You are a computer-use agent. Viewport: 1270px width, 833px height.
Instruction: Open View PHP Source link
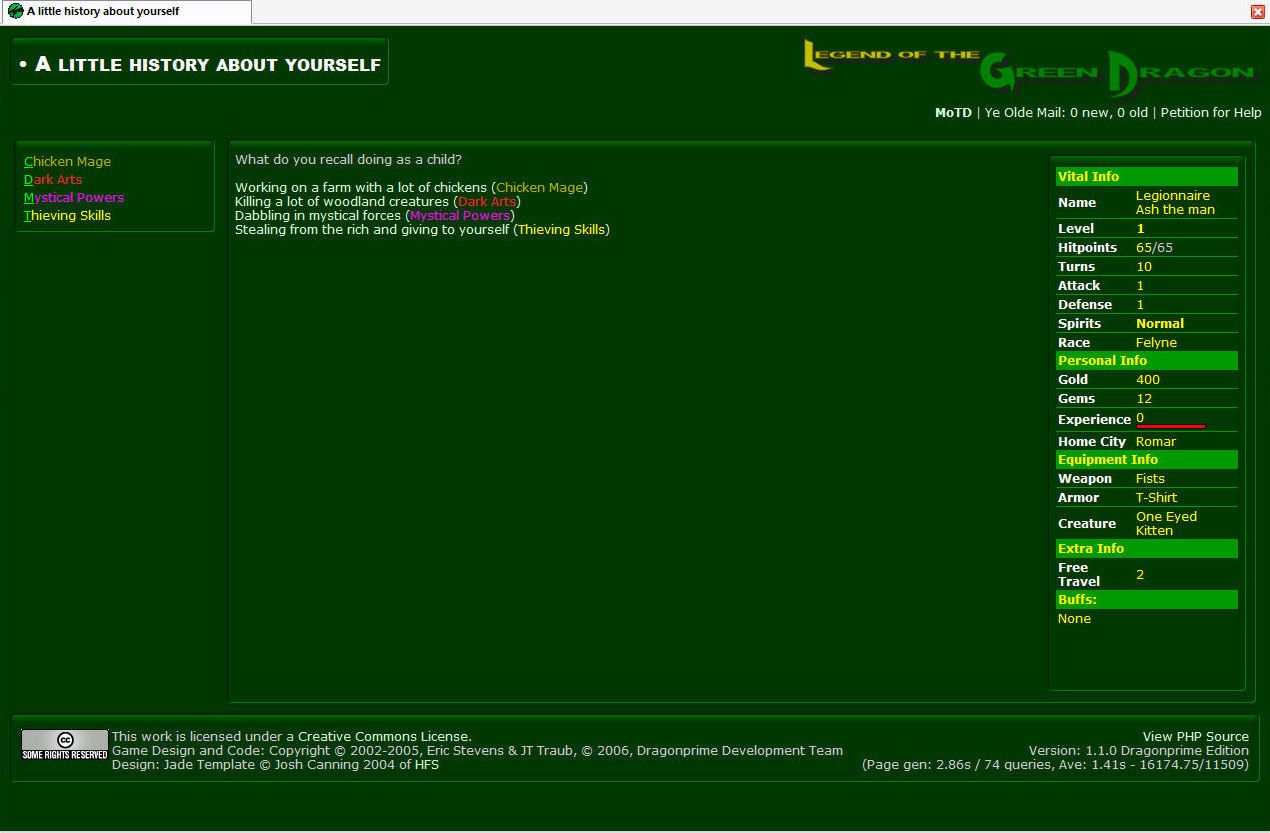click(1195, 737)
